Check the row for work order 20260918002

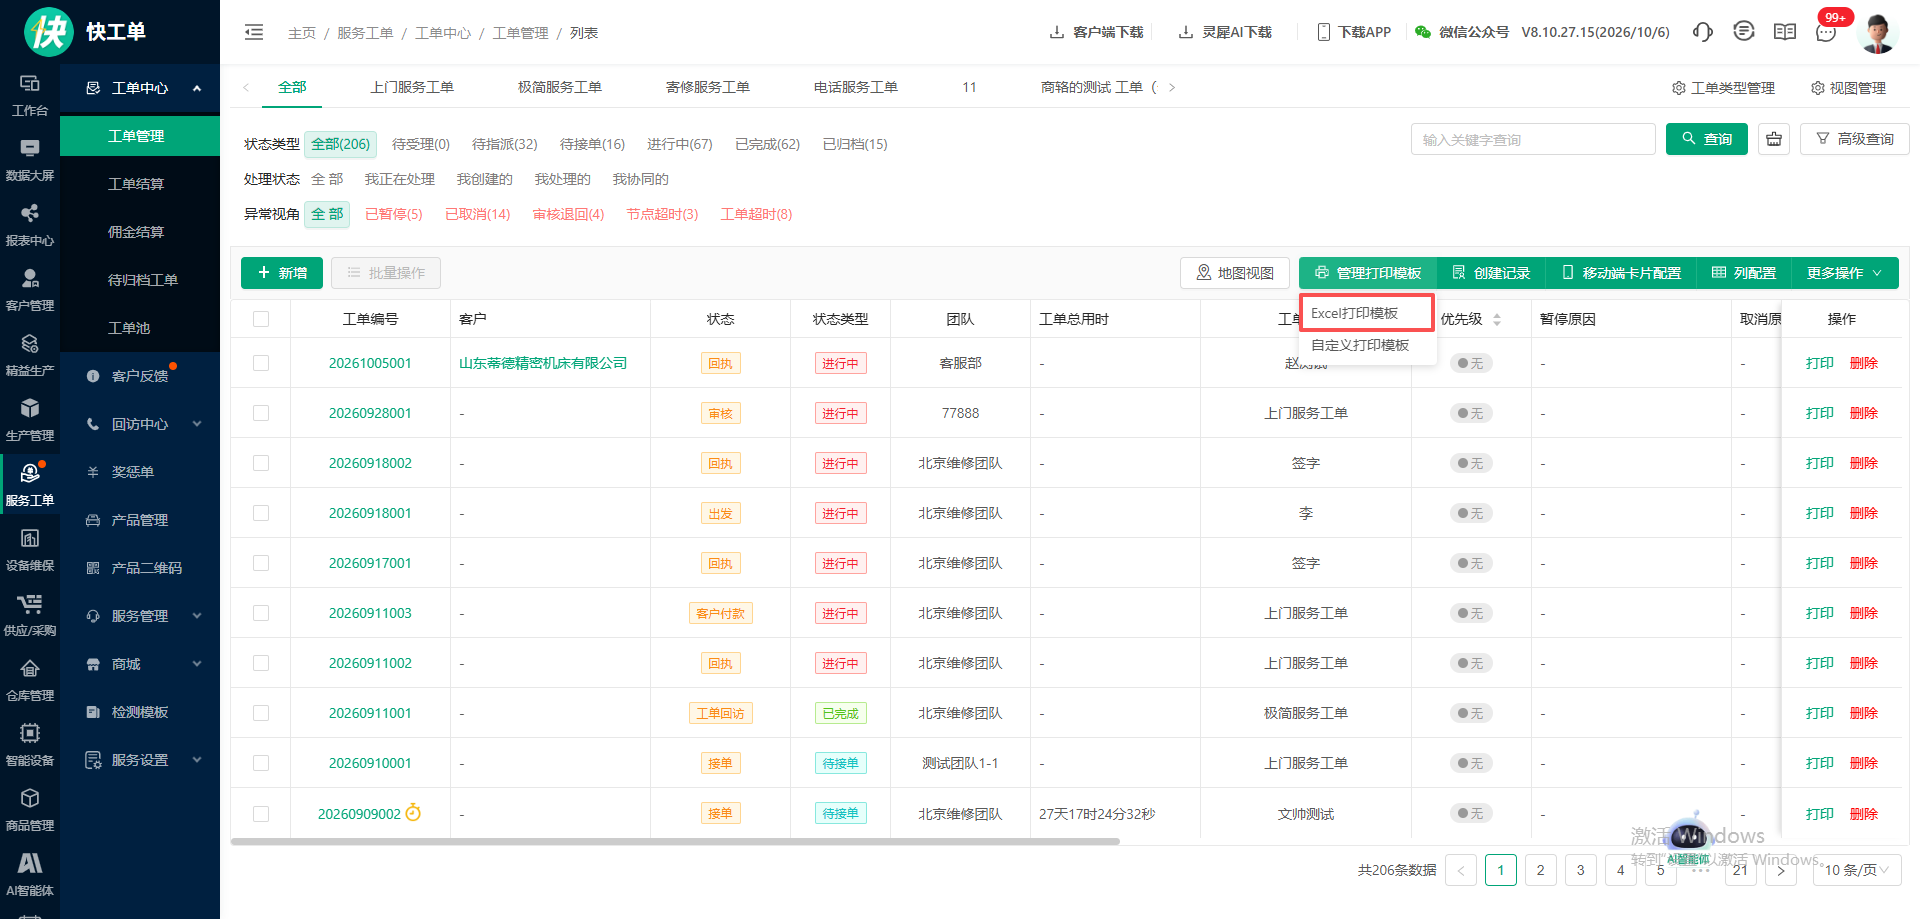click(x=261, y=463)
